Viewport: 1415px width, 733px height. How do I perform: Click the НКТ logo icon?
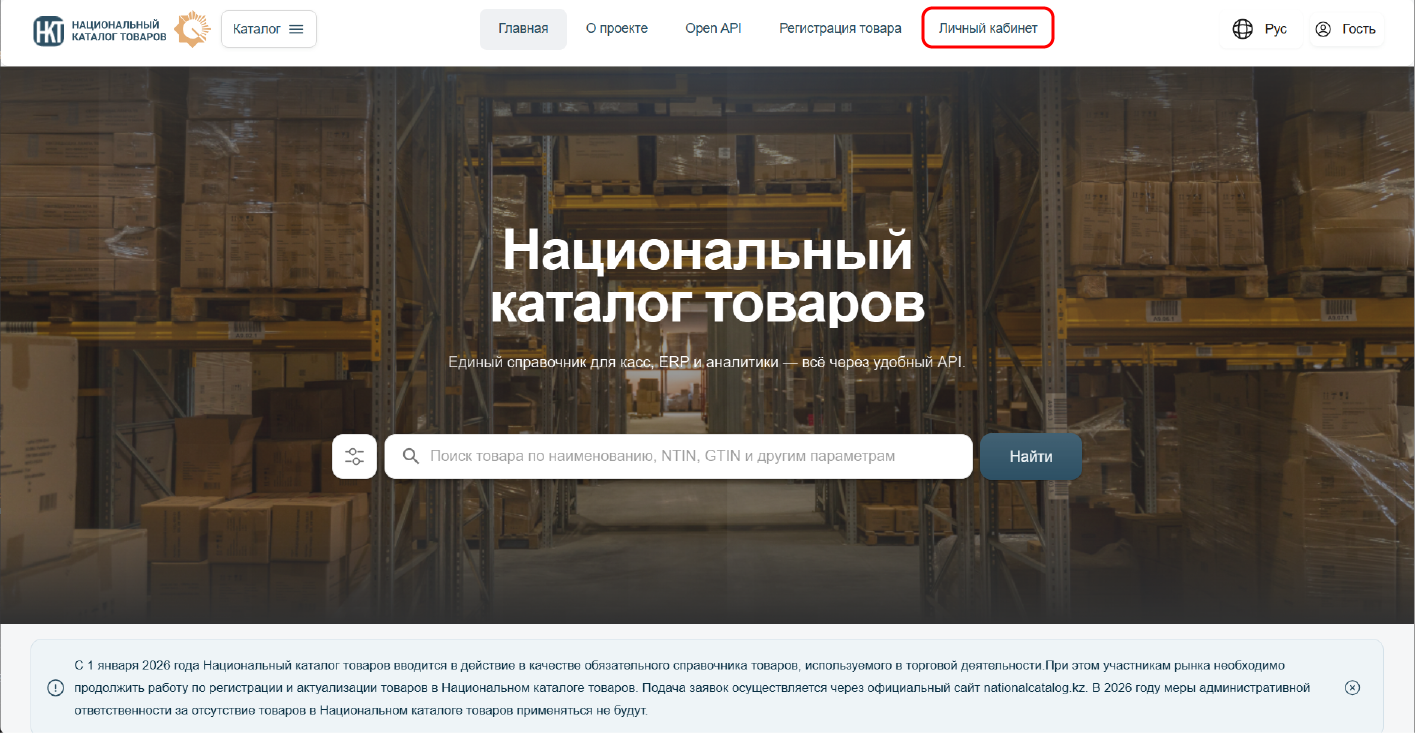[48, 30]
